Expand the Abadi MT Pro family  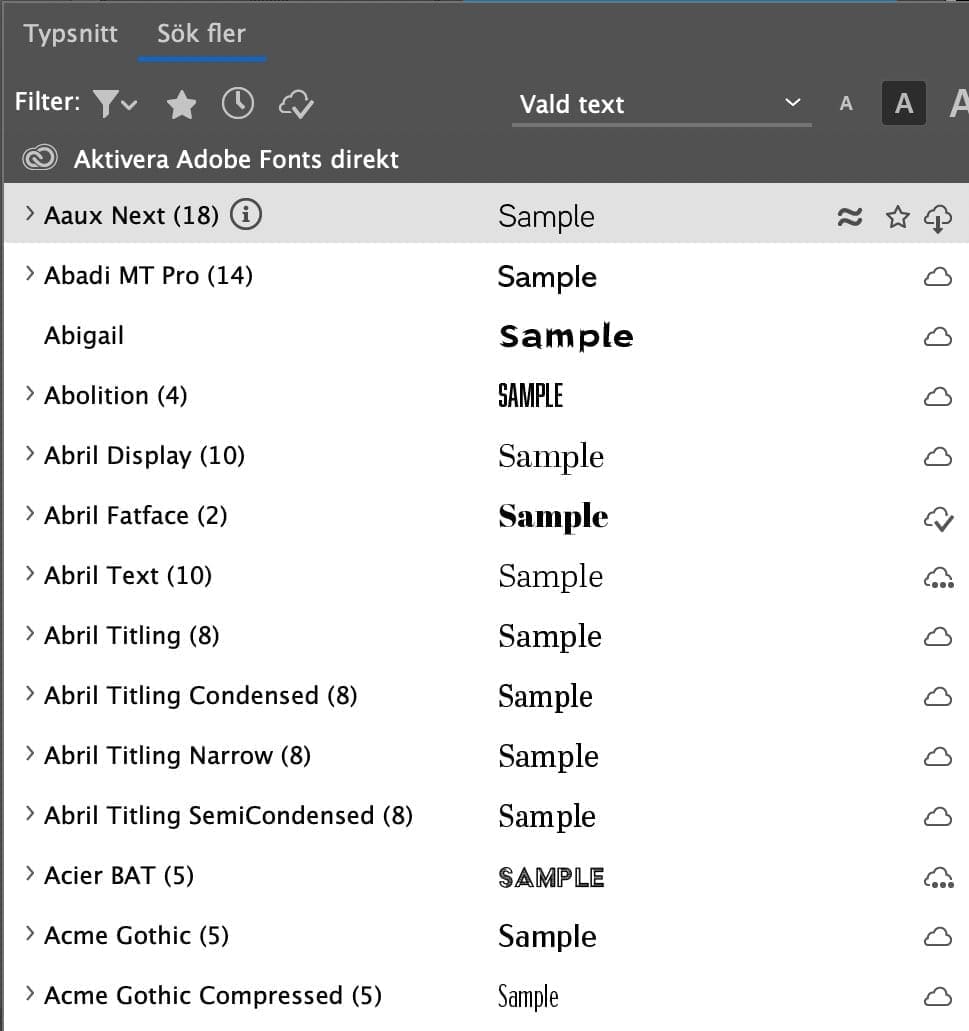[30, 274]
